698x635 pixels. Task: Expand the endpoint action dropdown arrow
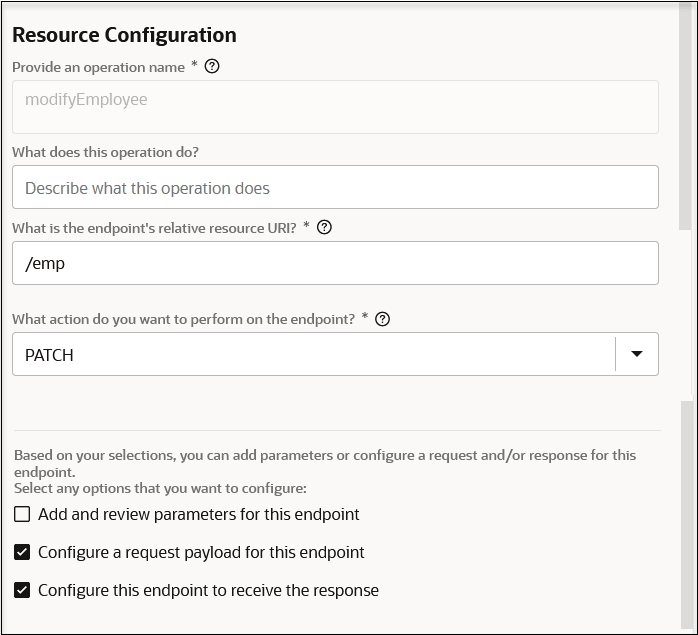click(637, 354)
